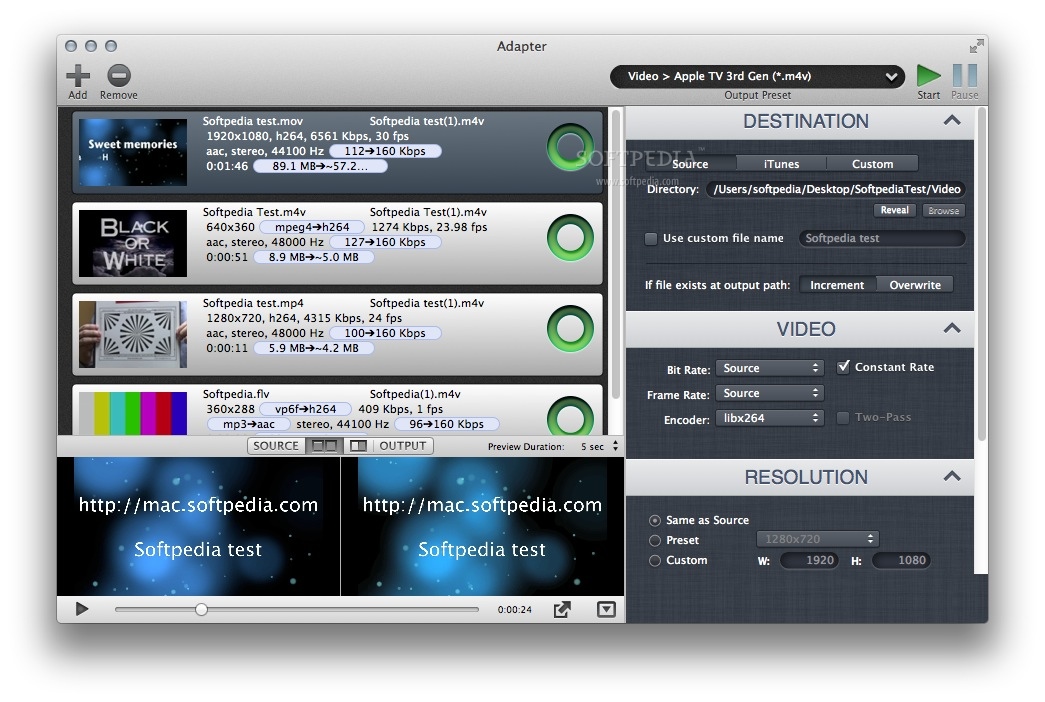Click progress ring for Softpedia.flv
Viewport: 1045px width, 702px height.
point(570,415)
